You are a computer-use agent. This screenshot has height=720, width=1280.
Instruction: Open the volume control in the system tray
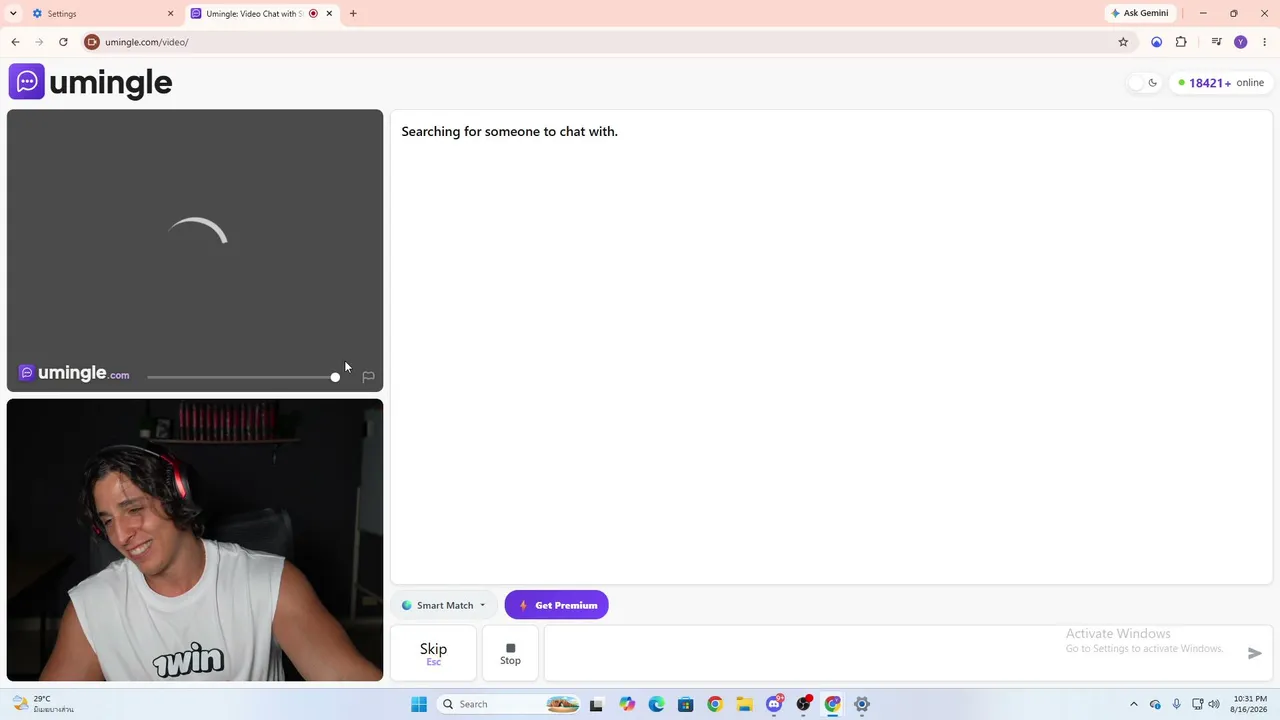click(1214, 704)
